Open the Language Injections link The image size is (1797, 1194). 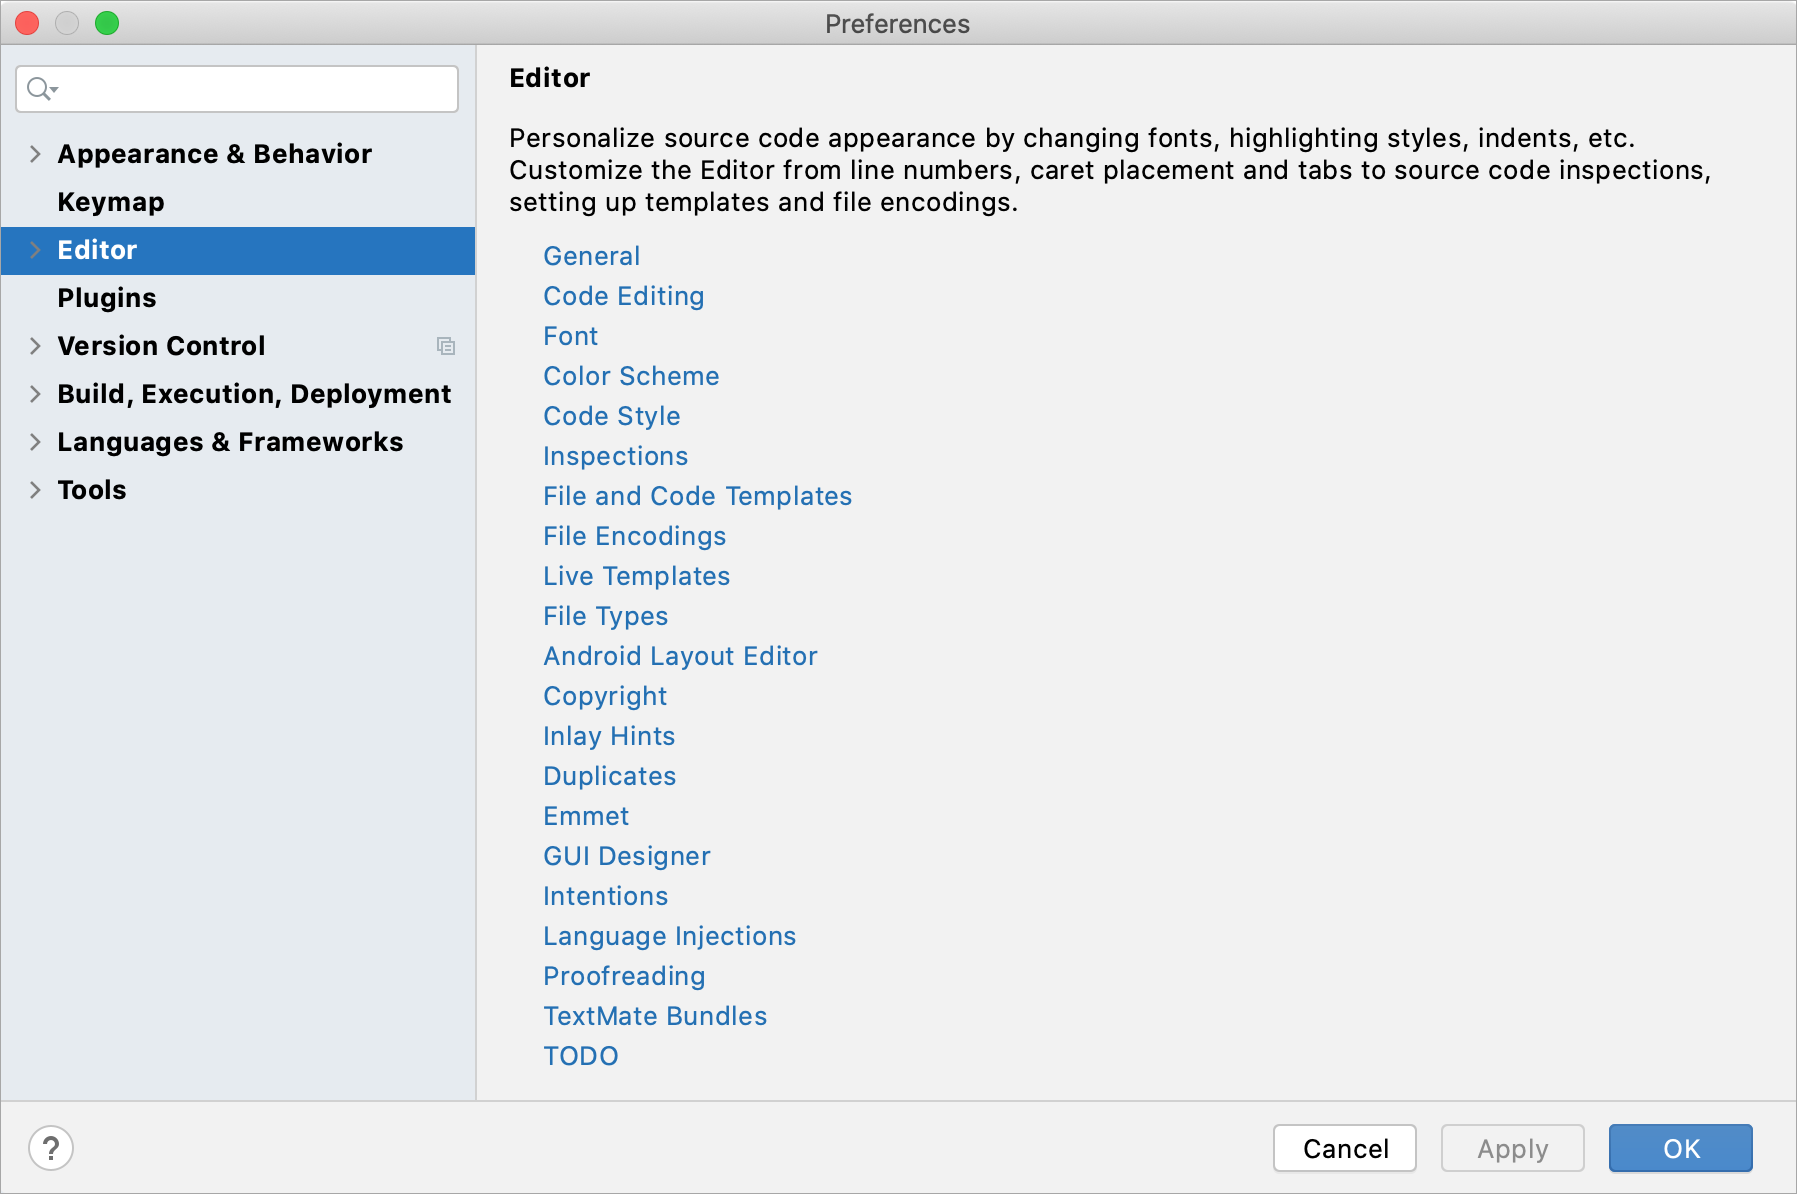(670, 936)
